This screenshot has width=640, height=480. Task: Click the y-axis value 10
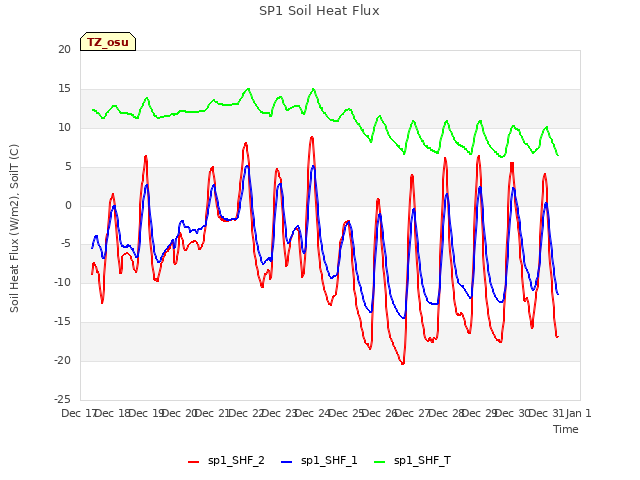point(64,127)
